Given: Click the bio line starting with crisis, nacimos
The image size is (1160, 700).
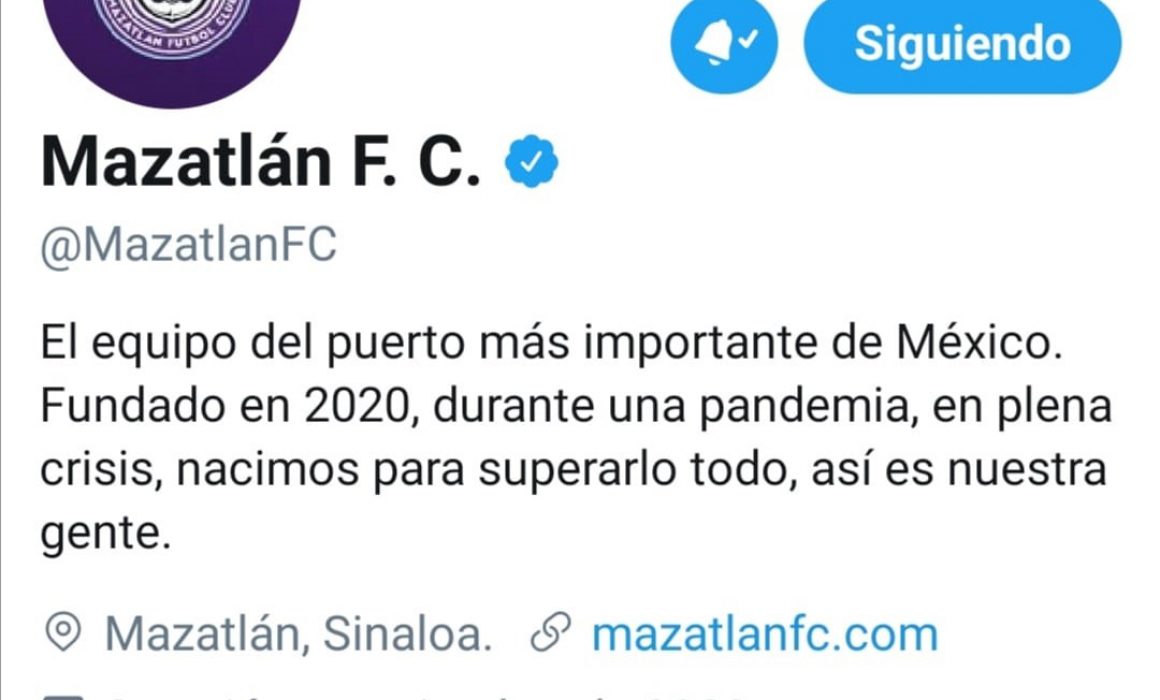Looking at the screenshot, I should click(573, 471).
